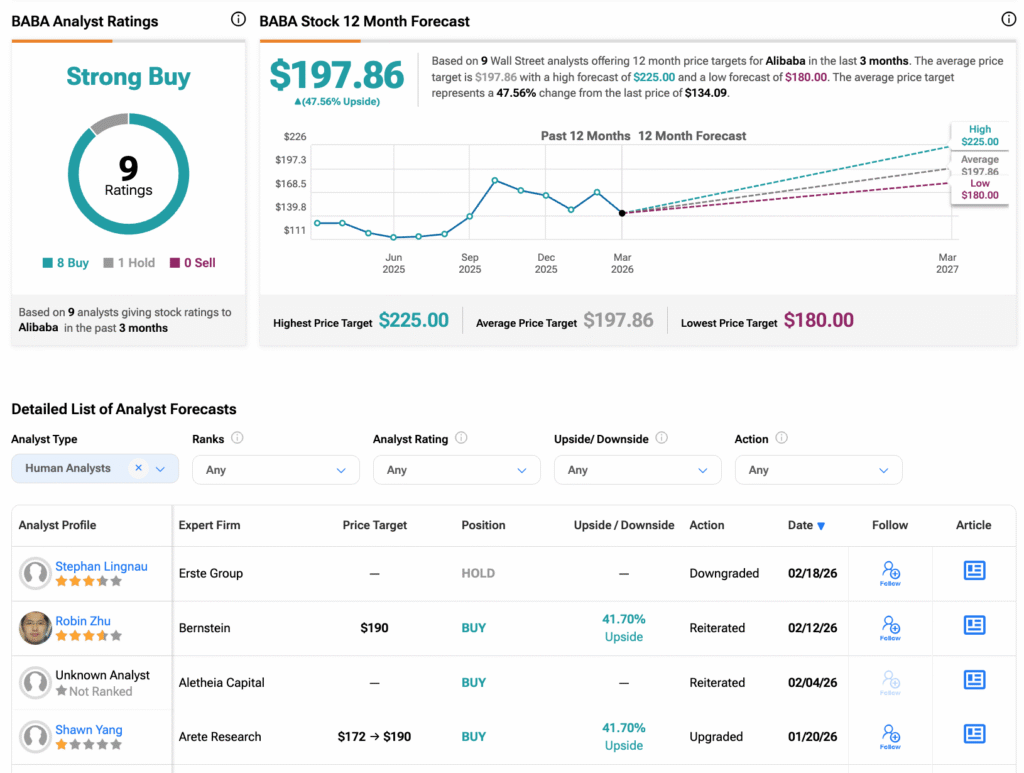Follow analyst Shawn Yang
This screenshot has width=1024, height=773.
[x=891, y=736]
